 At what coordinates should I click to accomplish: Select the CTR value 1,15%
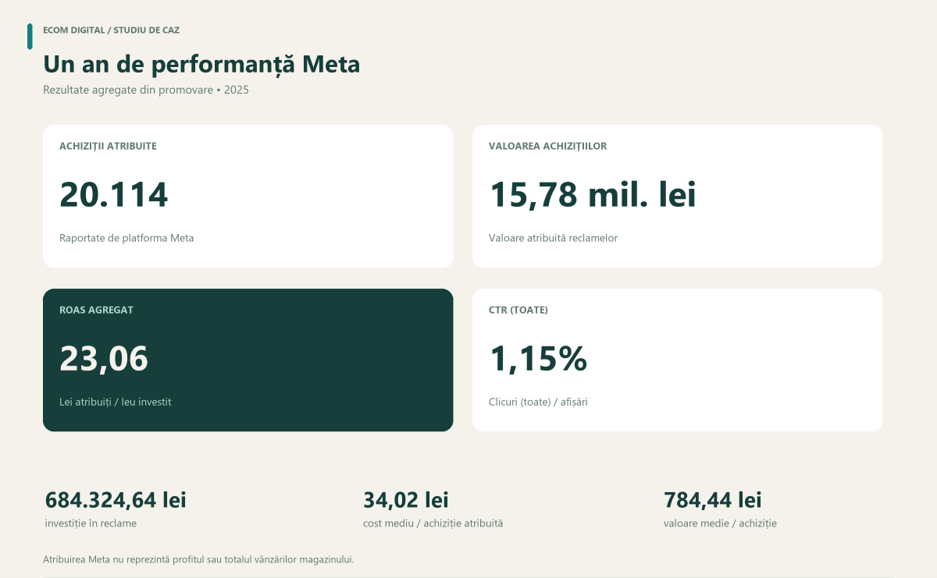(538, 359)
